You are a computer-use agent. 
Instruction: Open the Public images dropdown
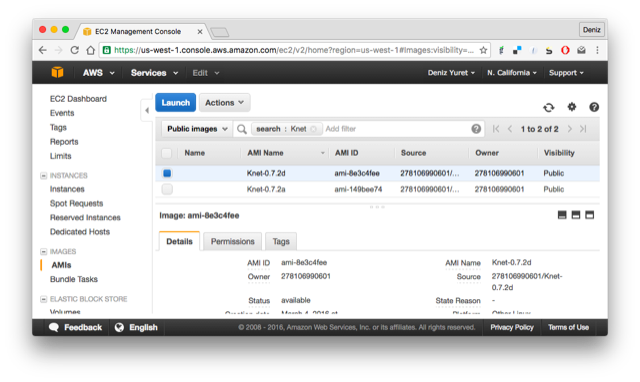(x=197, y=129)
